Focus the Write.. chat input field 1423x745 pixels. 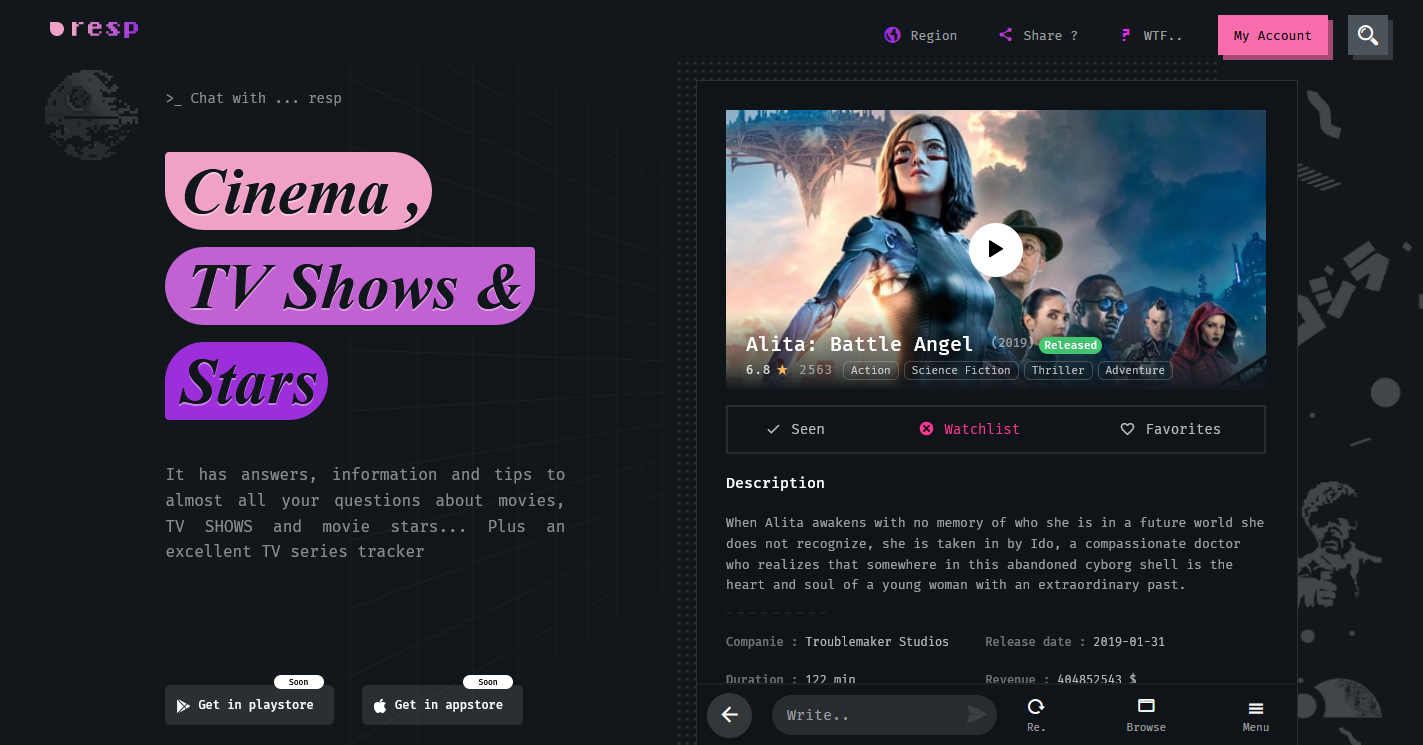pos(884,715)
